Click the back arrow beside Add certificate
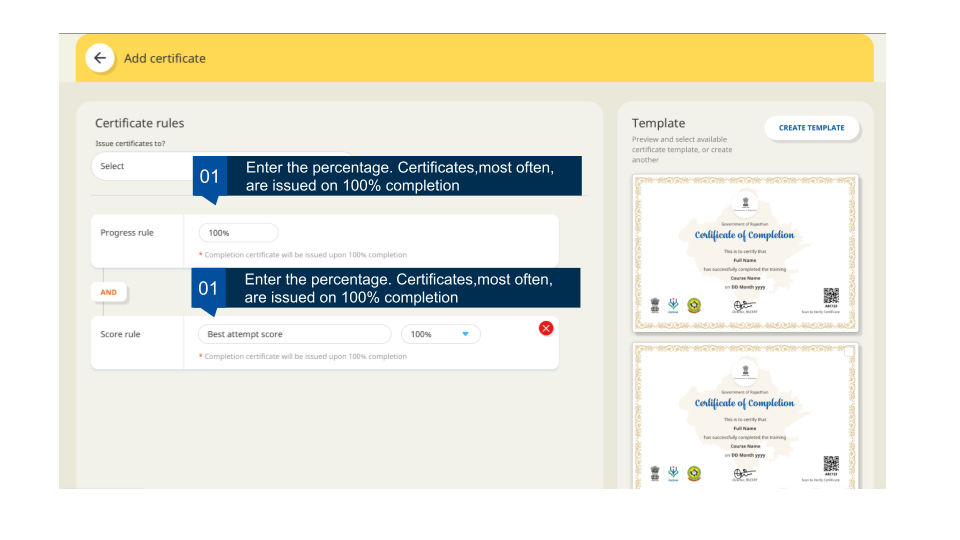This screenshot has height=540, width=960. tap(99, 58)
